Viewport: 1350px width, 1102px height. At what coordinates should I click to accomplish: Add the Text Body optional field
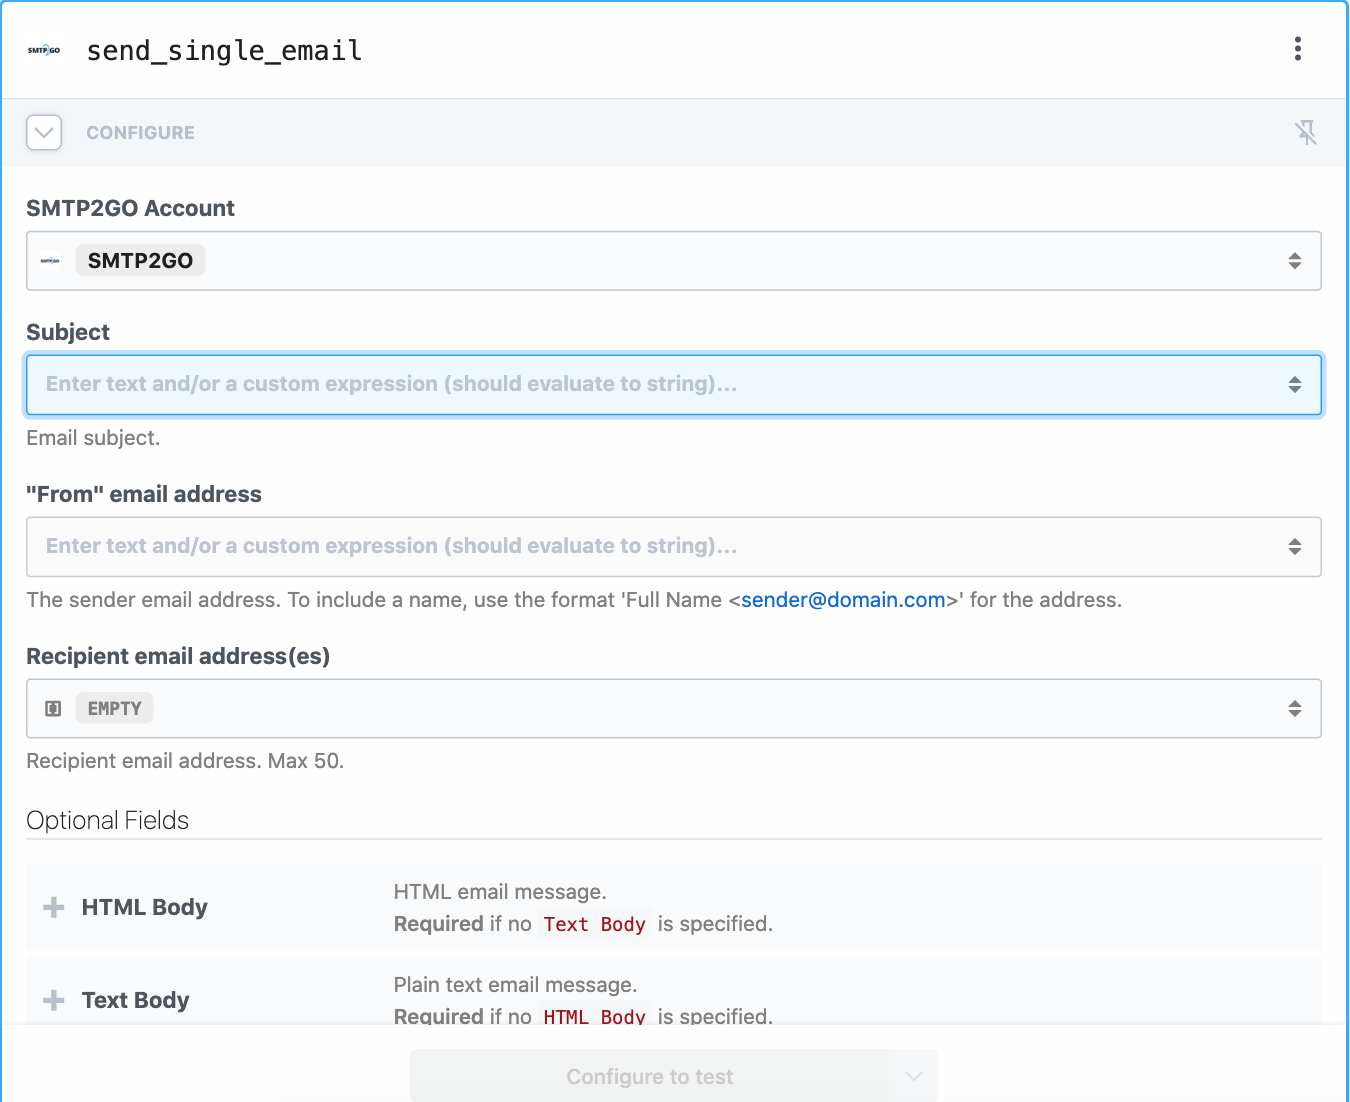click(x=54, y=1000)
